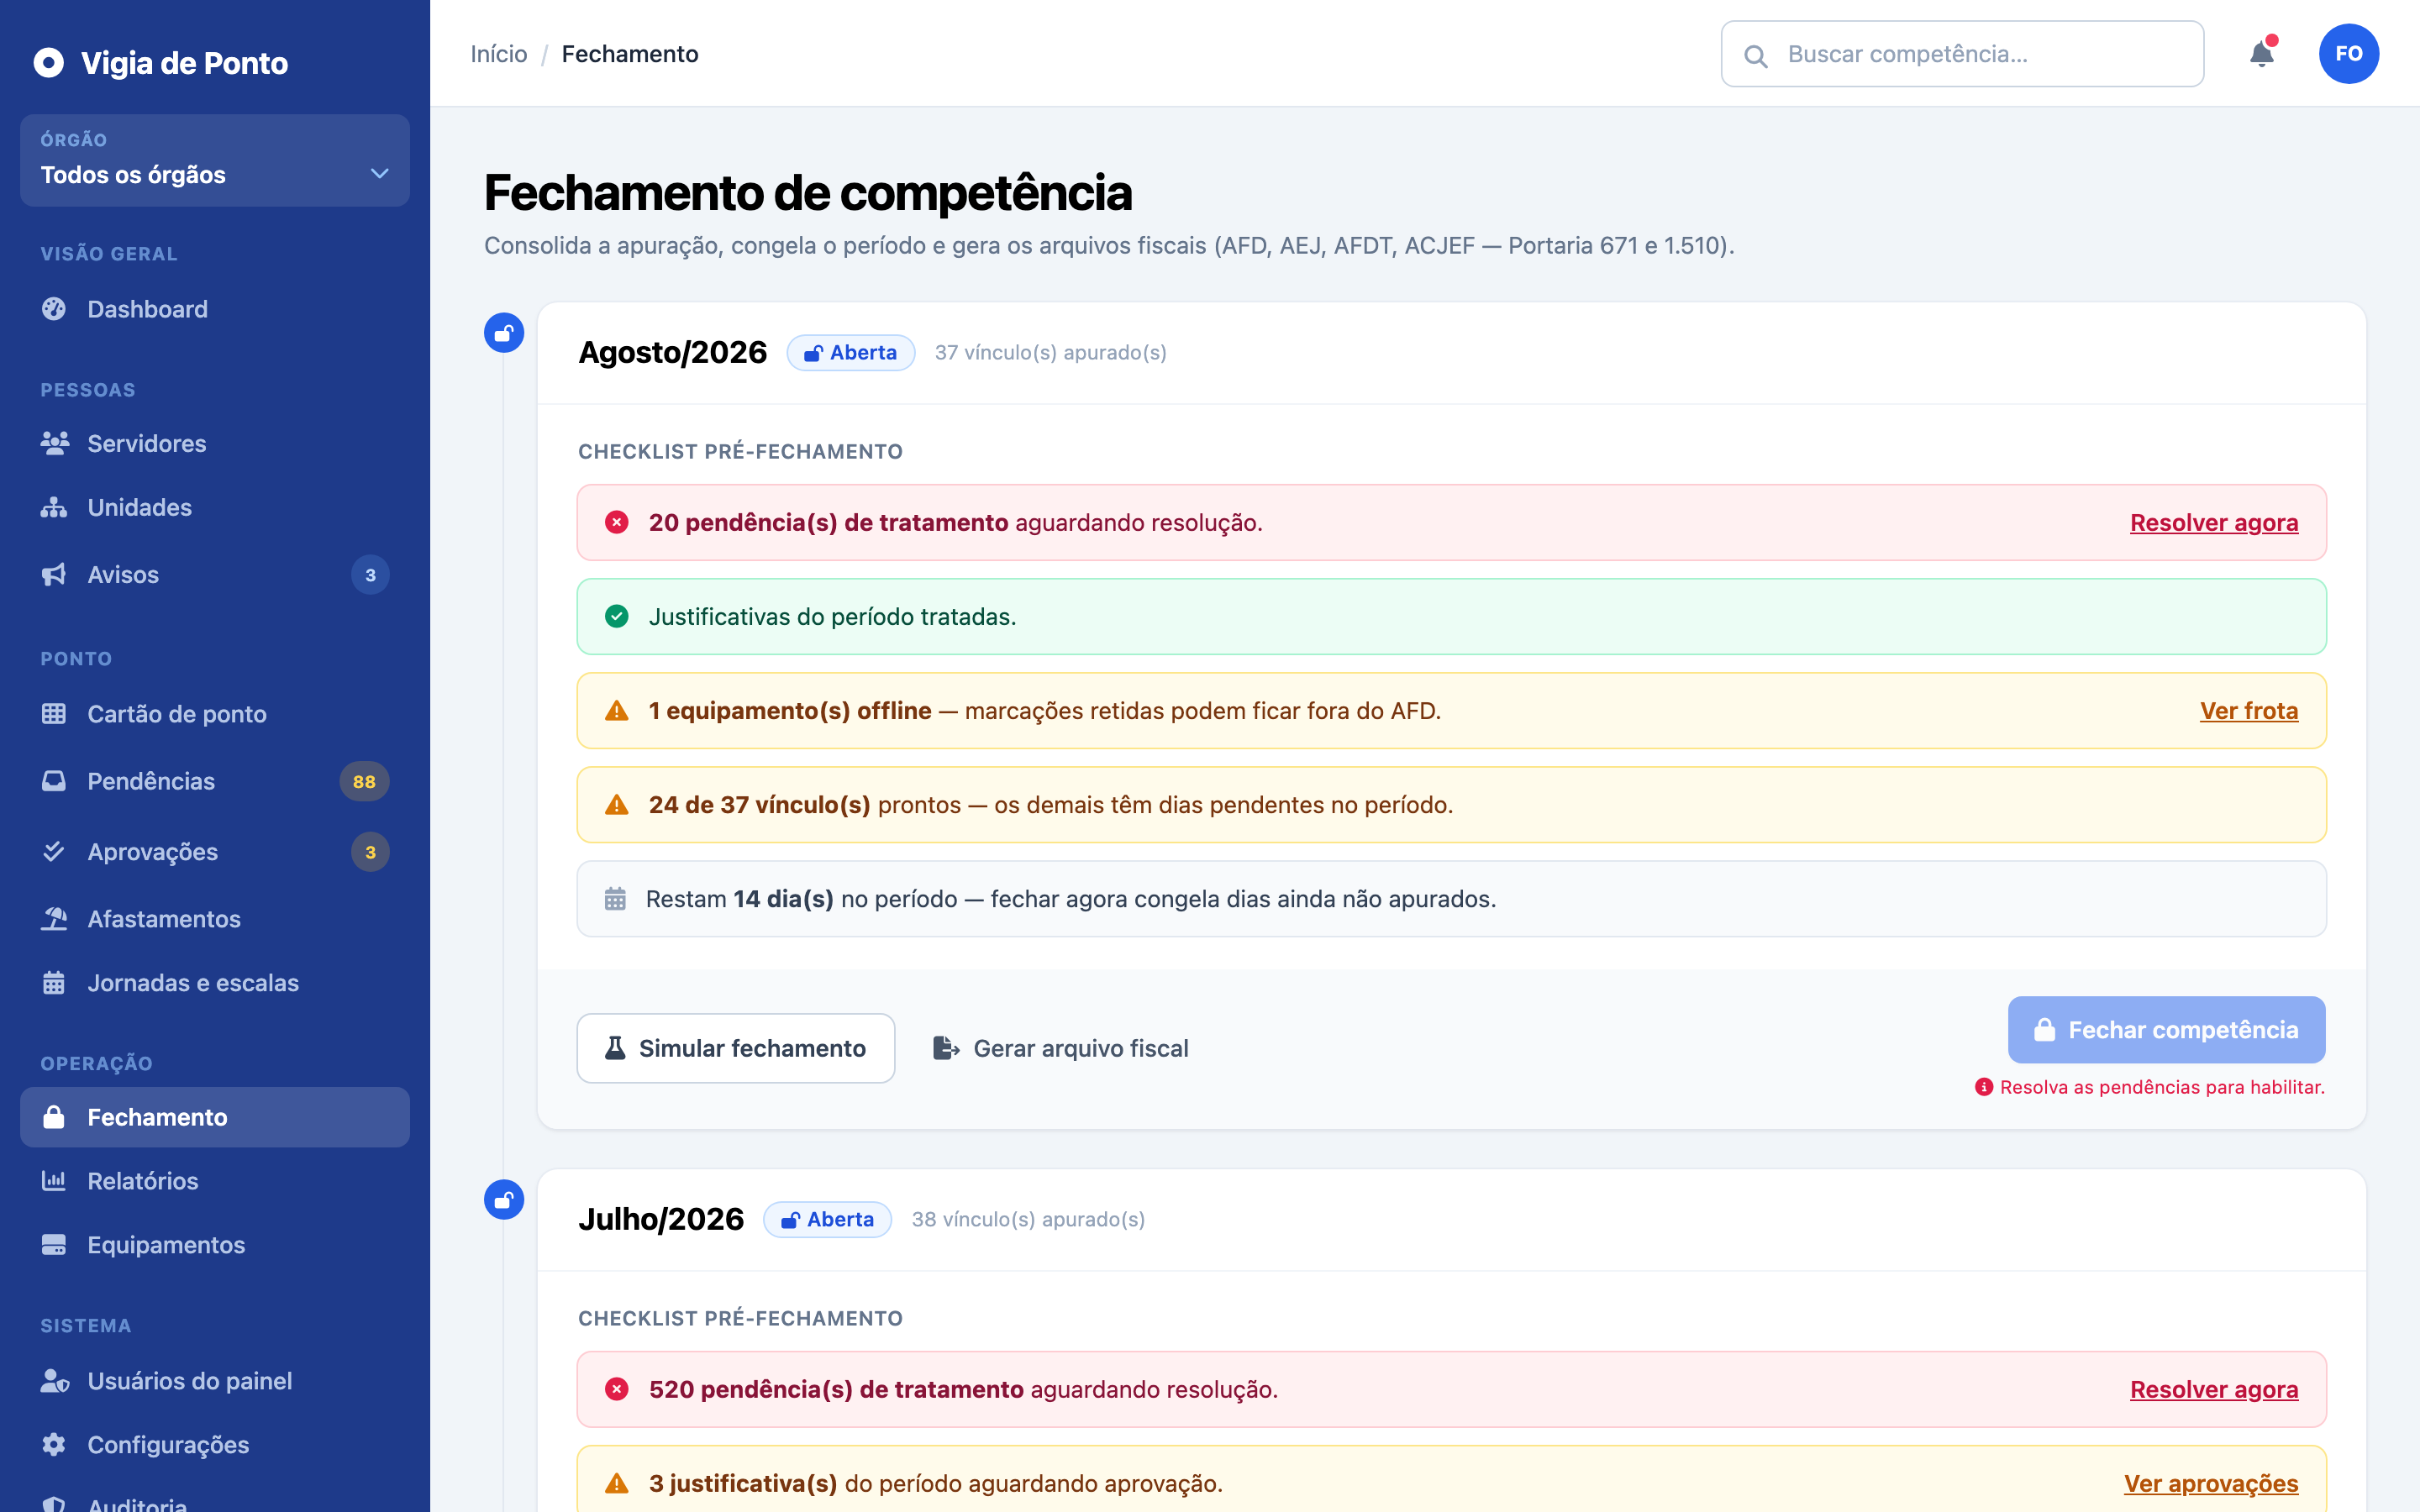Image resolution: width=2420 pixels, height=1512 pixels.
Task: Click the Afastamentos umbrella icon
Action: click(54, 919)
